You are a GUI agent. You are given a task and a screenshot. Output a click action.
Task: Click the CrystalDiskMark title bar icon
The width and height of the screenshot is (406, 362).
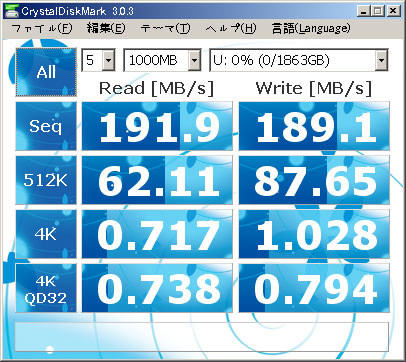click(x=11, y=11)
